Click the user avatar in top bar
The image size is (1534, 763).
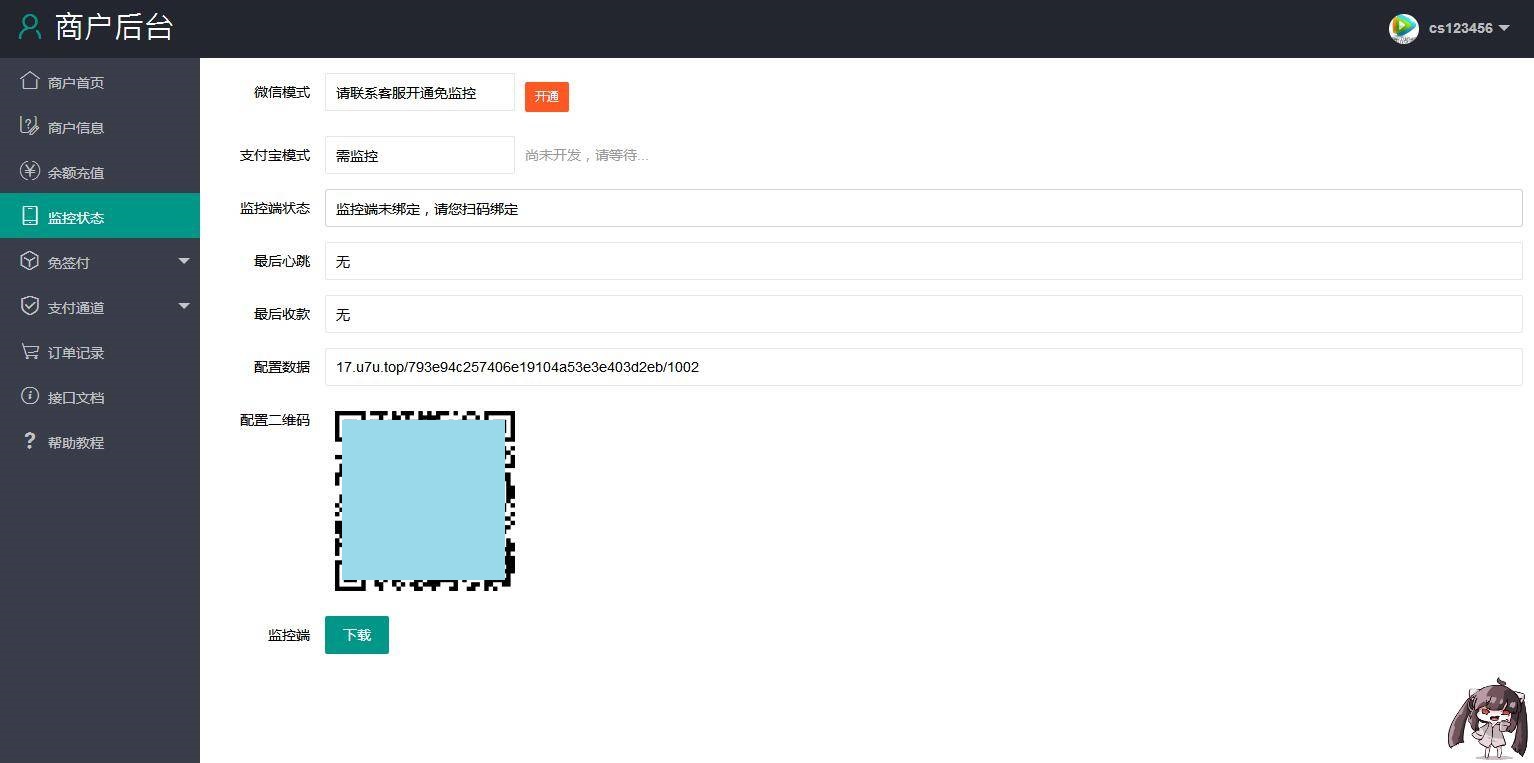coord(1404,28)
